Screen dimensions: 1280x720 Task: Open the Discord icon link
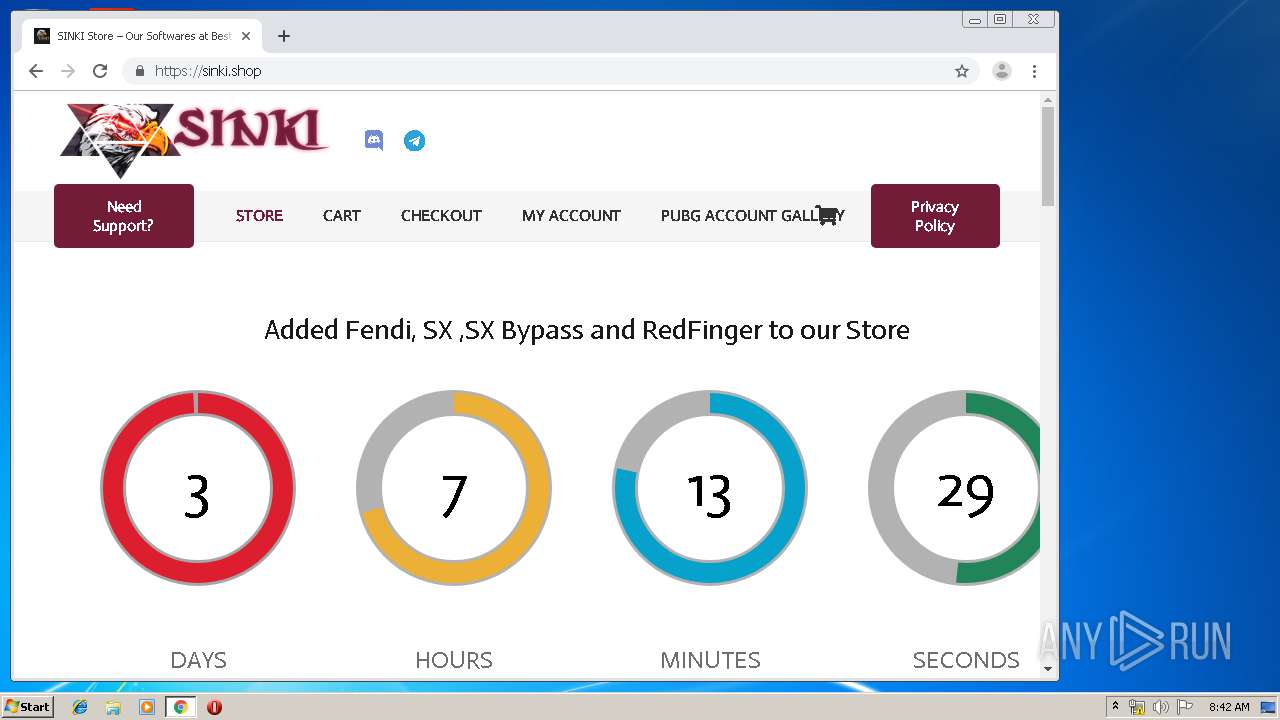coord(374,141)
